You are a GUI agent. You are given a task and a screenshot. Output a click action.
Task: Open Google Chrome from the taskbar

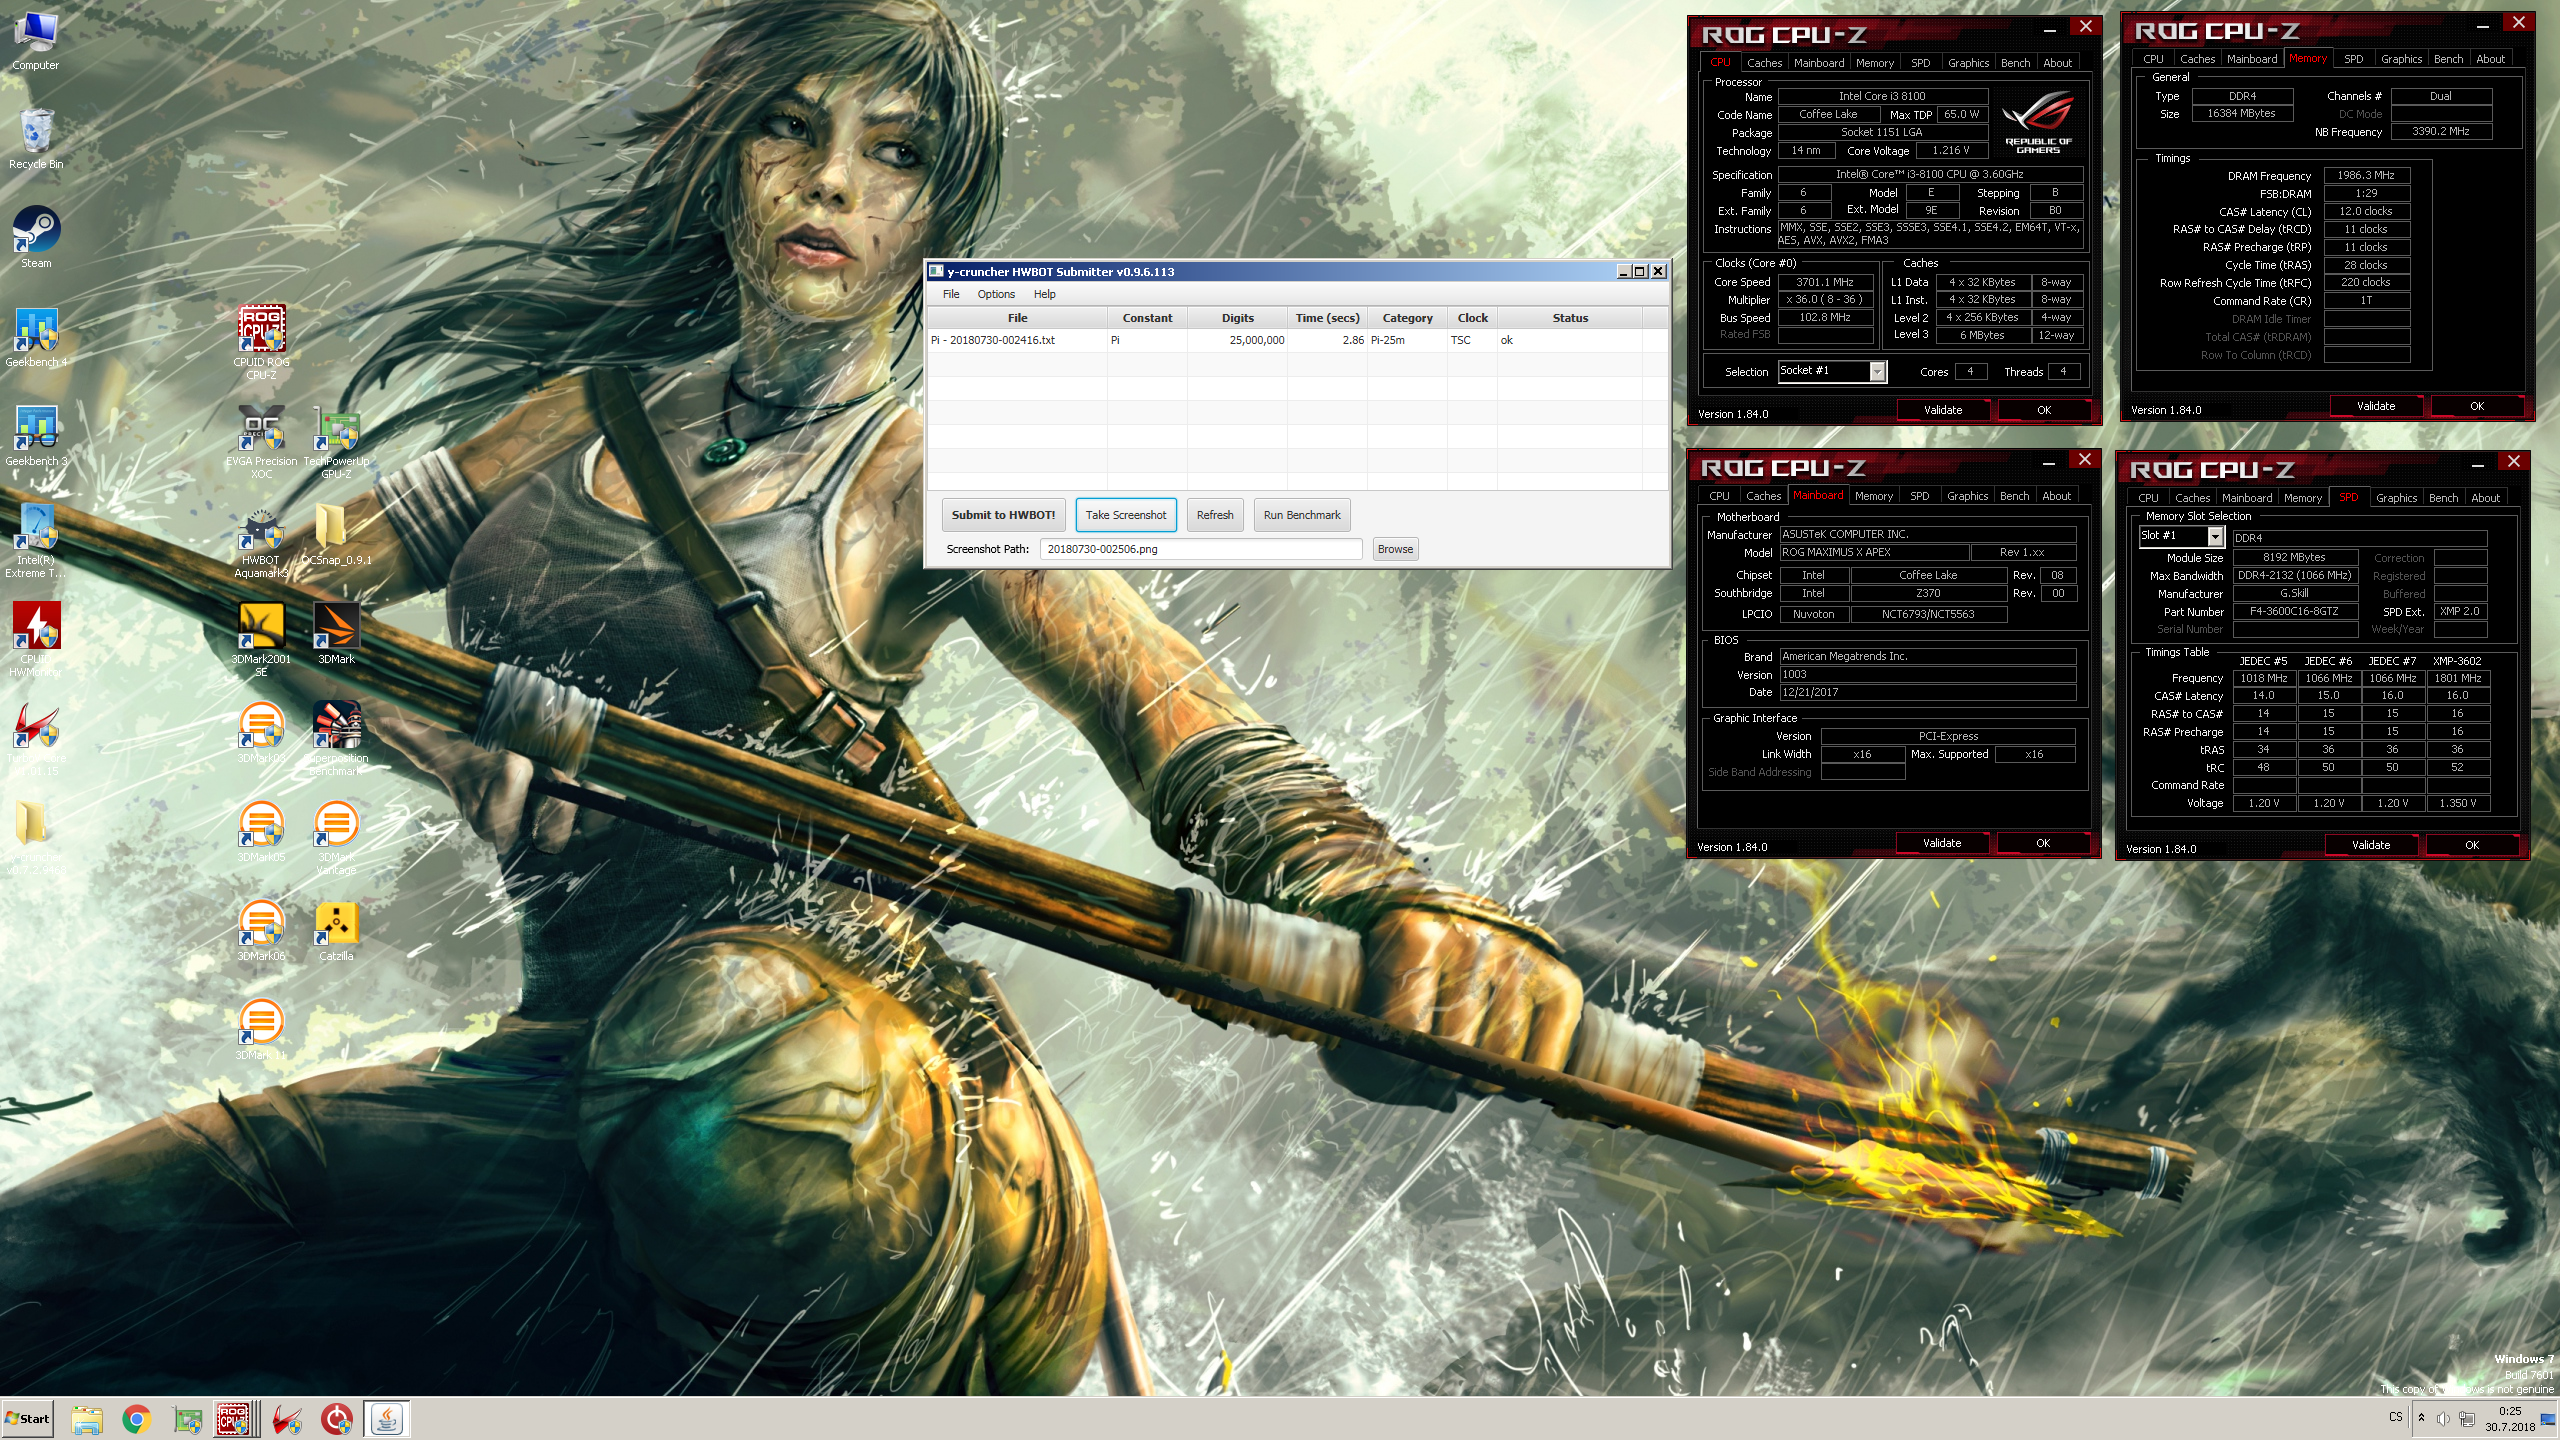point(137,1419)
